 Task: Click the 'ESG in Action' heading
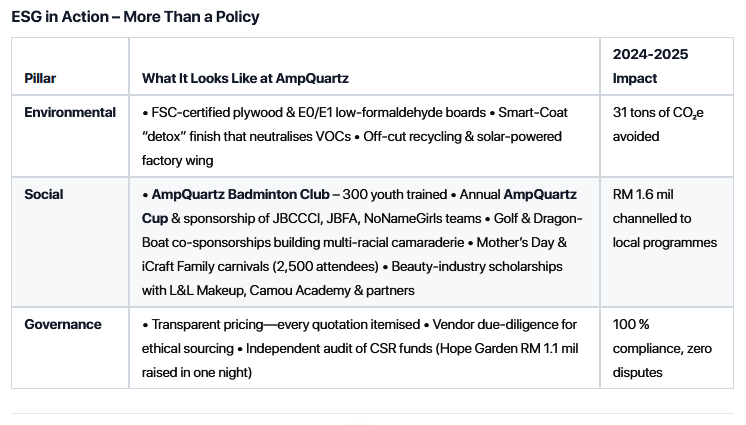[x=135, y=17]
